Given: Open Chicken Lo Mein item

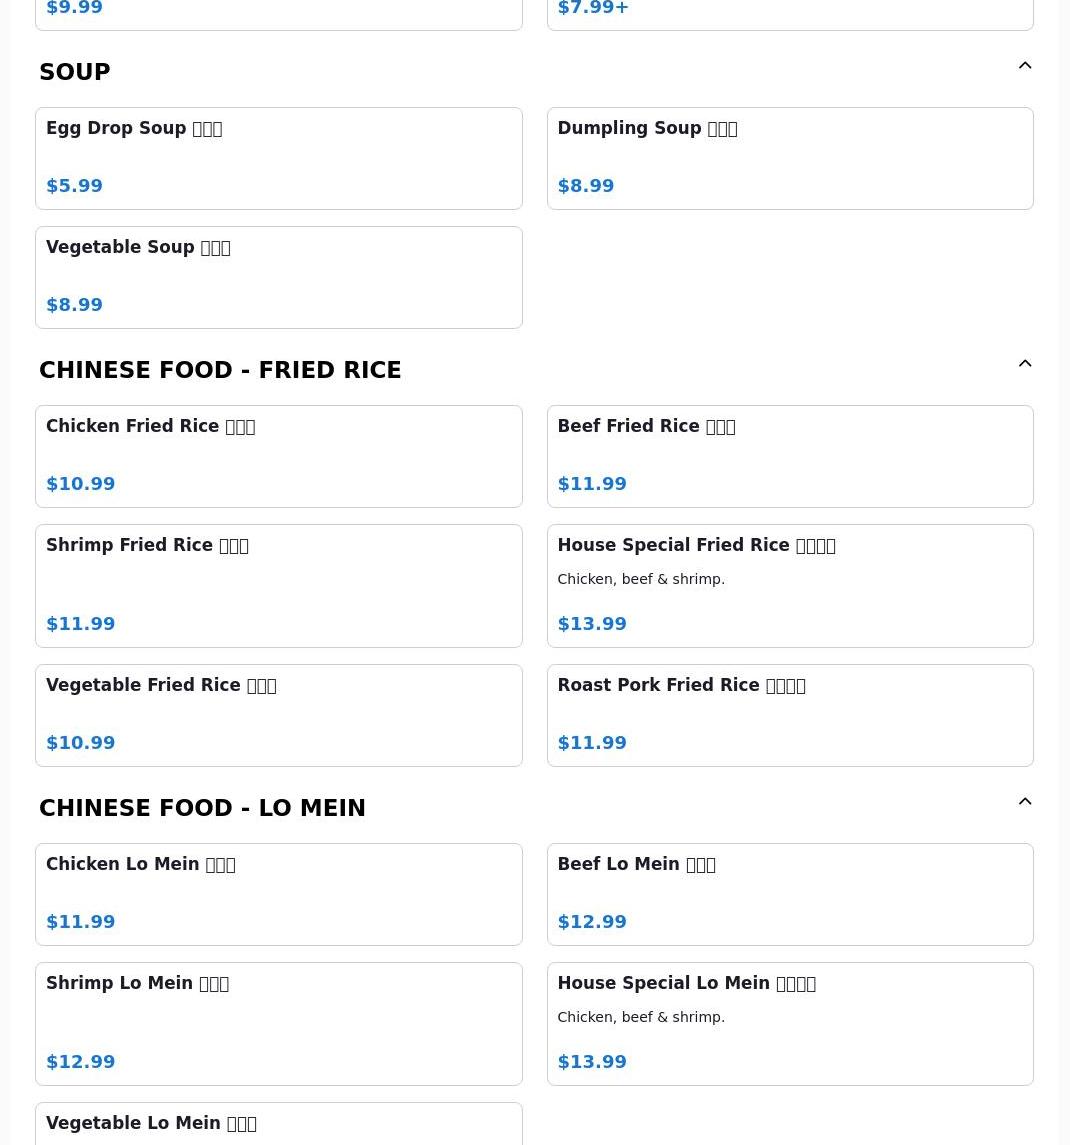Looking at the screenshot, I should click(x=278, y=894).
